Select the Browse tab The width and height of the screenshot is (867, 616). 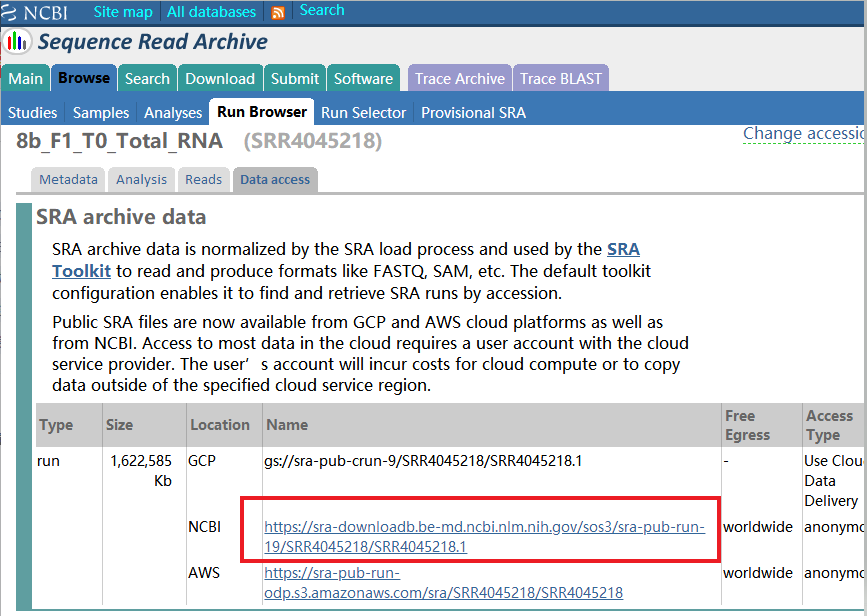[x=84, y=78]
